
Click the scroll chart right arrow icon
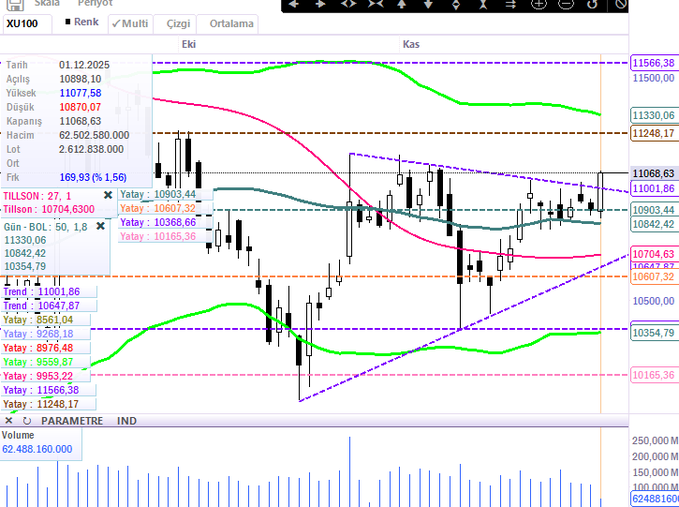(x=321, y=4)
